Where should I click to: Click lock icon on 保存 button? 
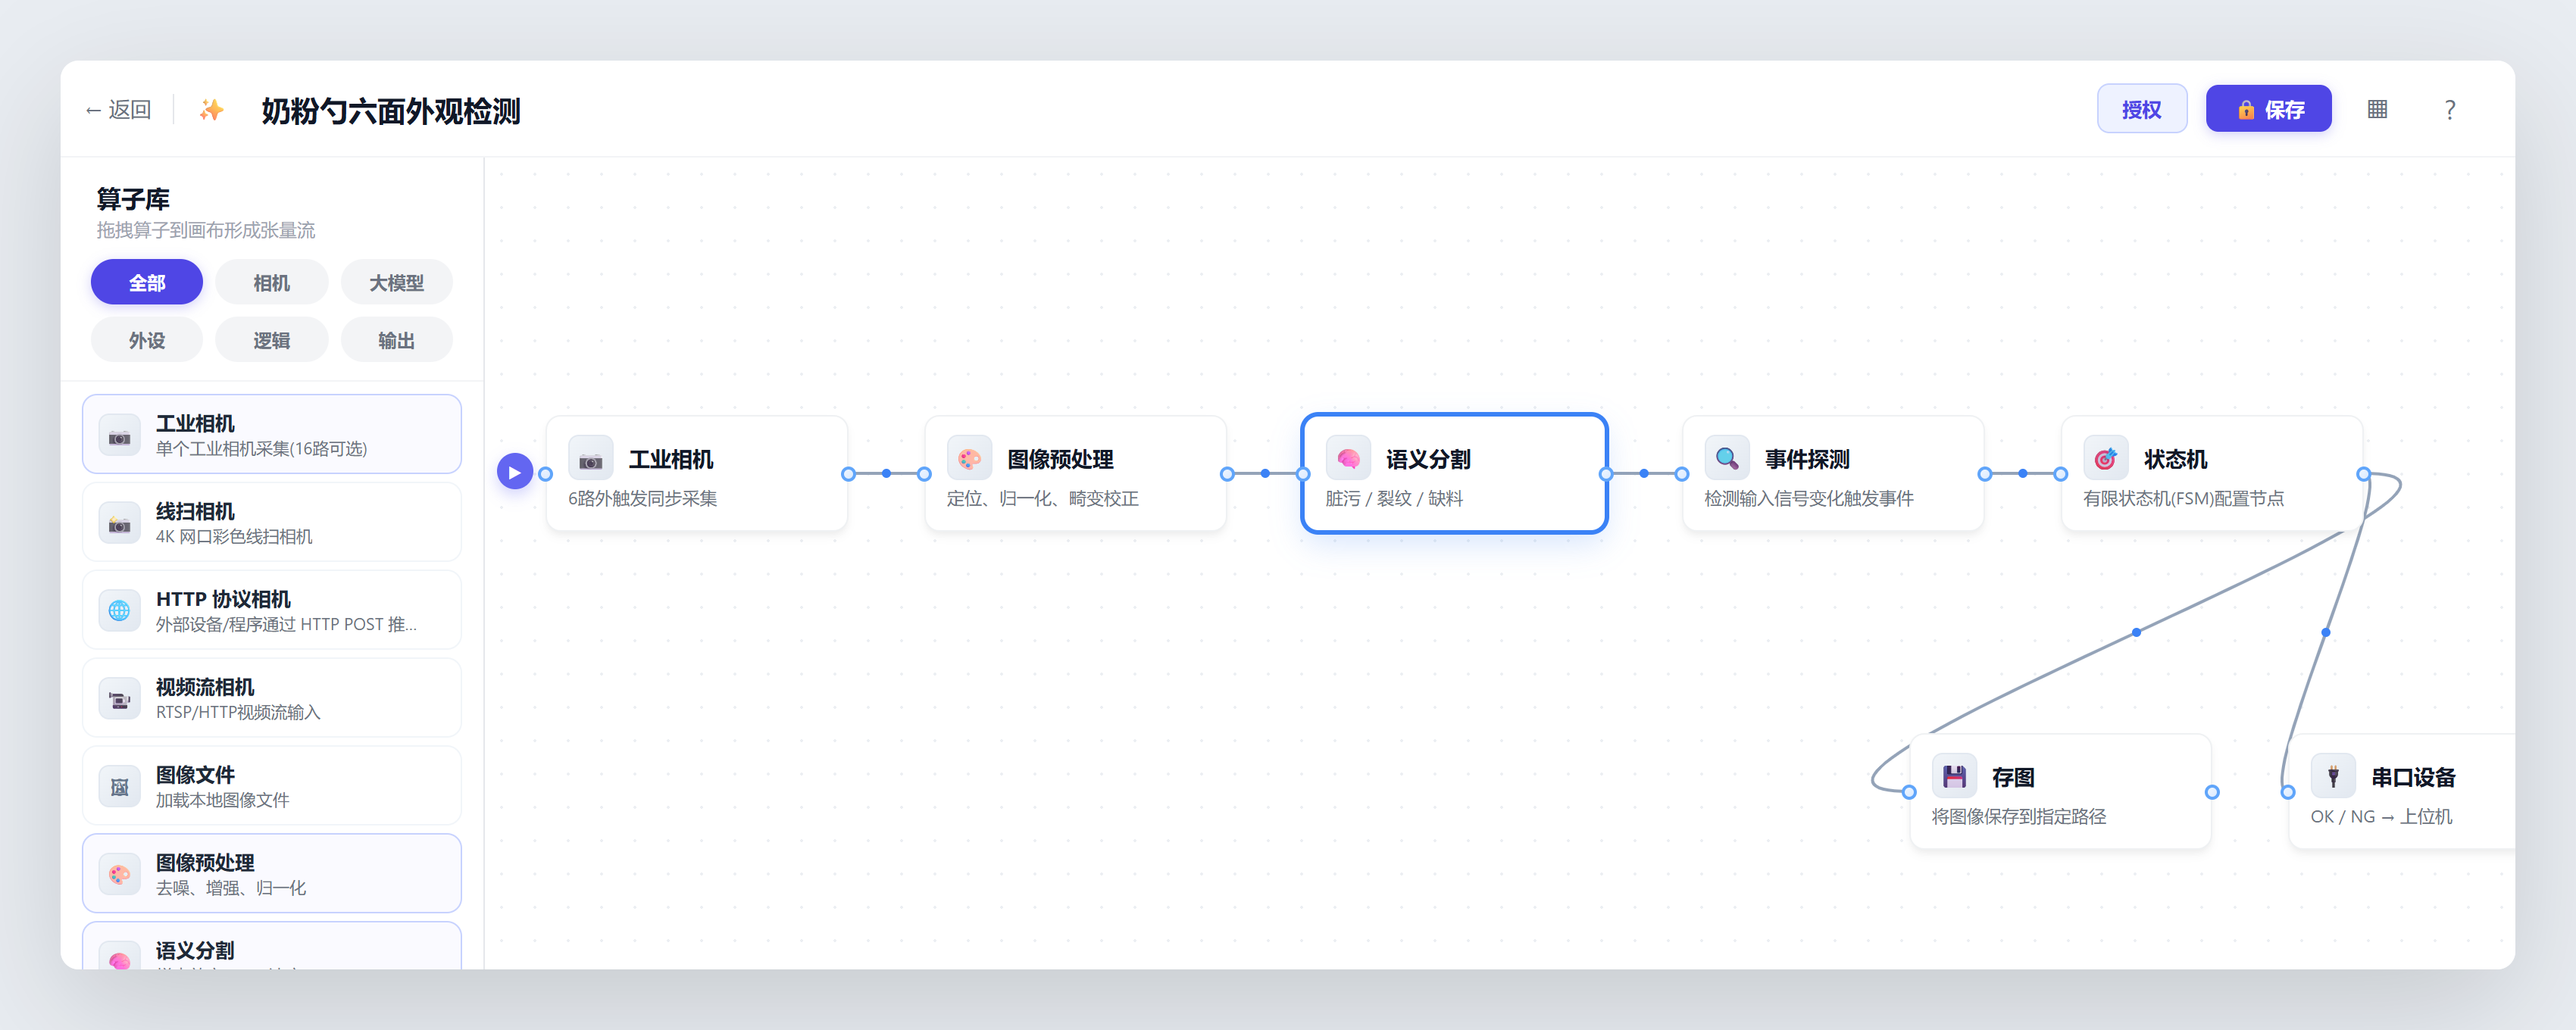(x=2246, y=110)
